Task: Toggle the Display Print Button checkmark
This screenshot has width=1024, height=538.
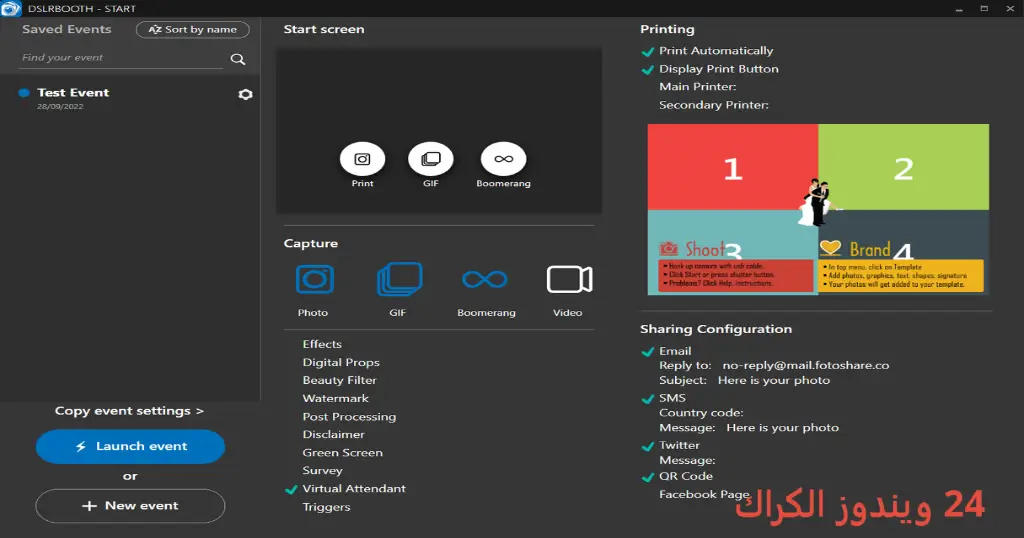Action: [648, 70]
